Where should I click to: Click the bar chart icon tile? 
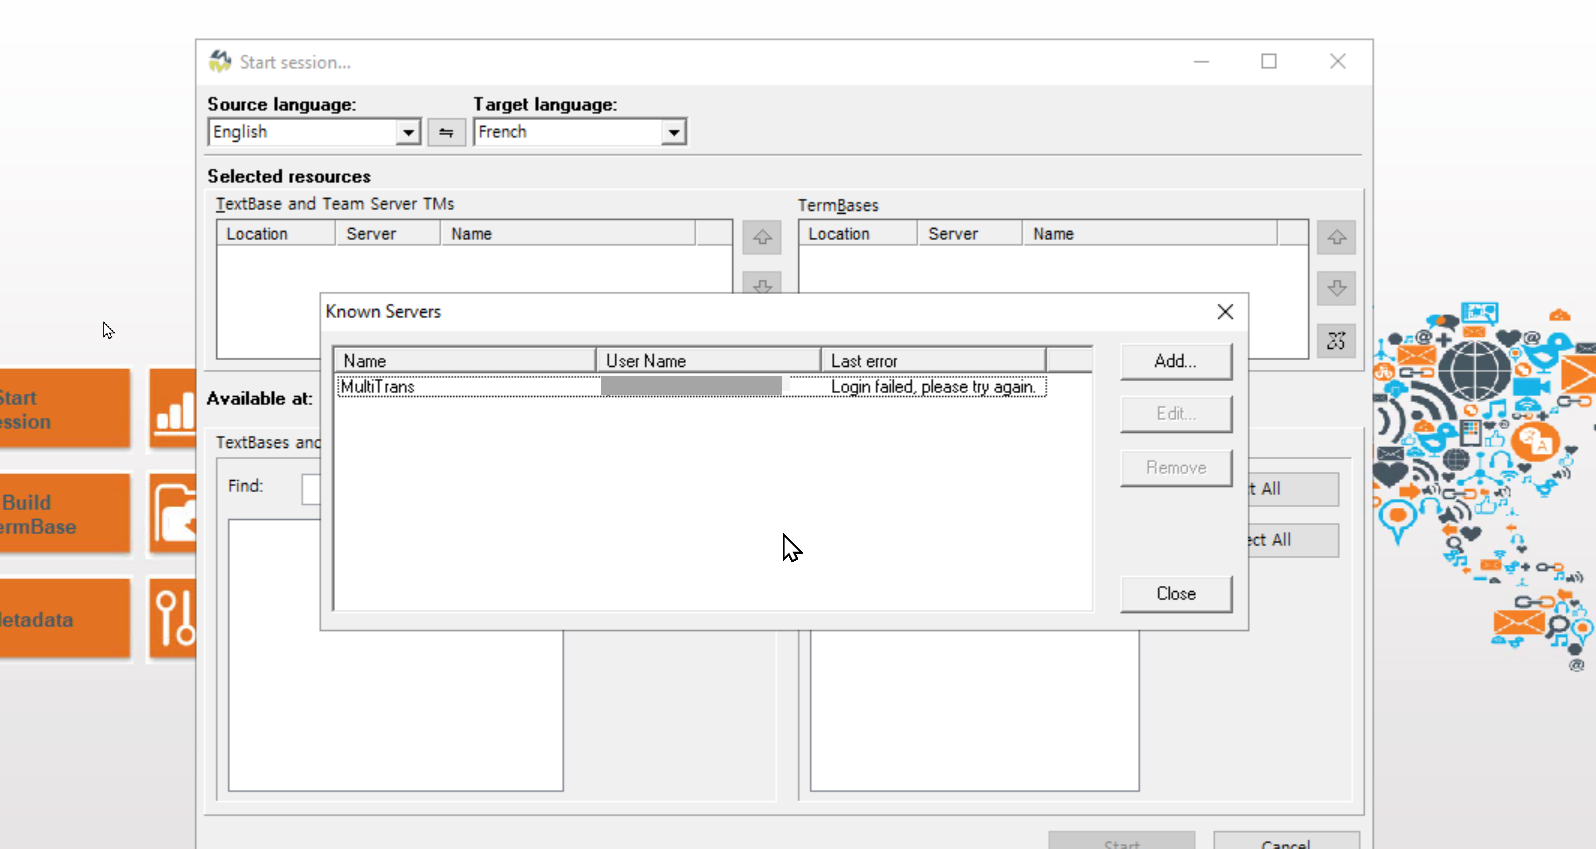point(173,409)
